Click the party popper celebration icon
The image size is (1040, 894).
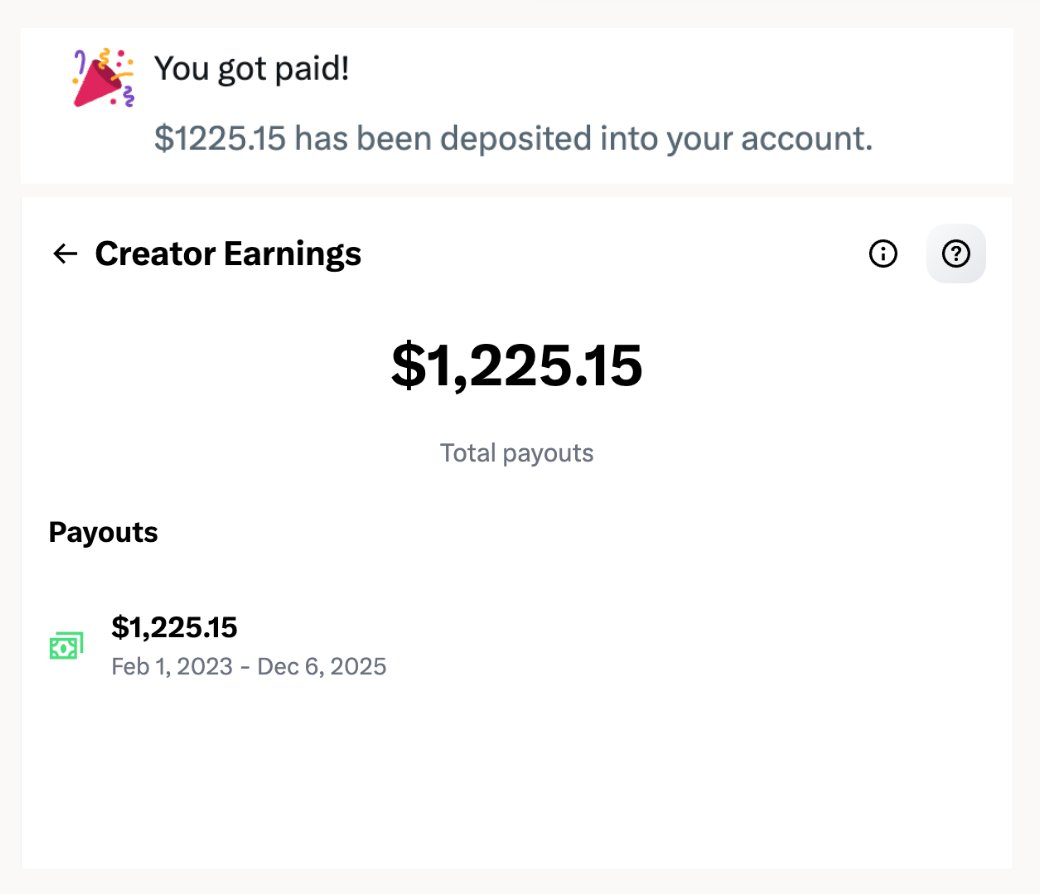[103, 77]
